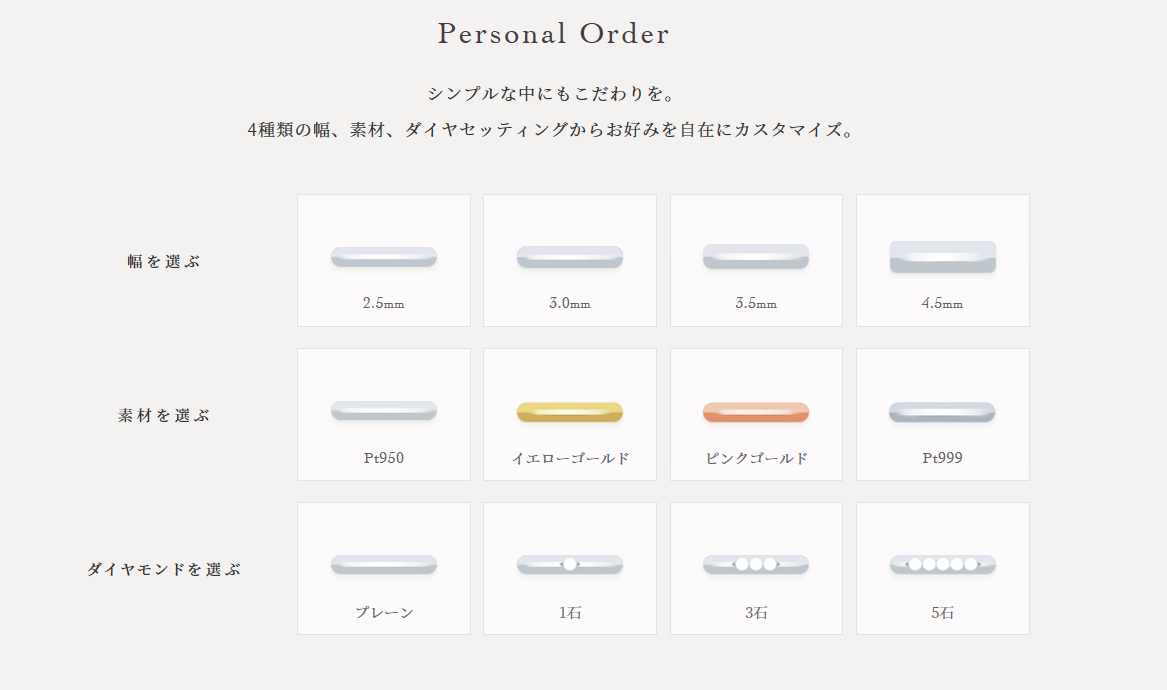Click the Personal Order heading
Image resolution: width=1167 pixels, height=690 pixels.
553,33
